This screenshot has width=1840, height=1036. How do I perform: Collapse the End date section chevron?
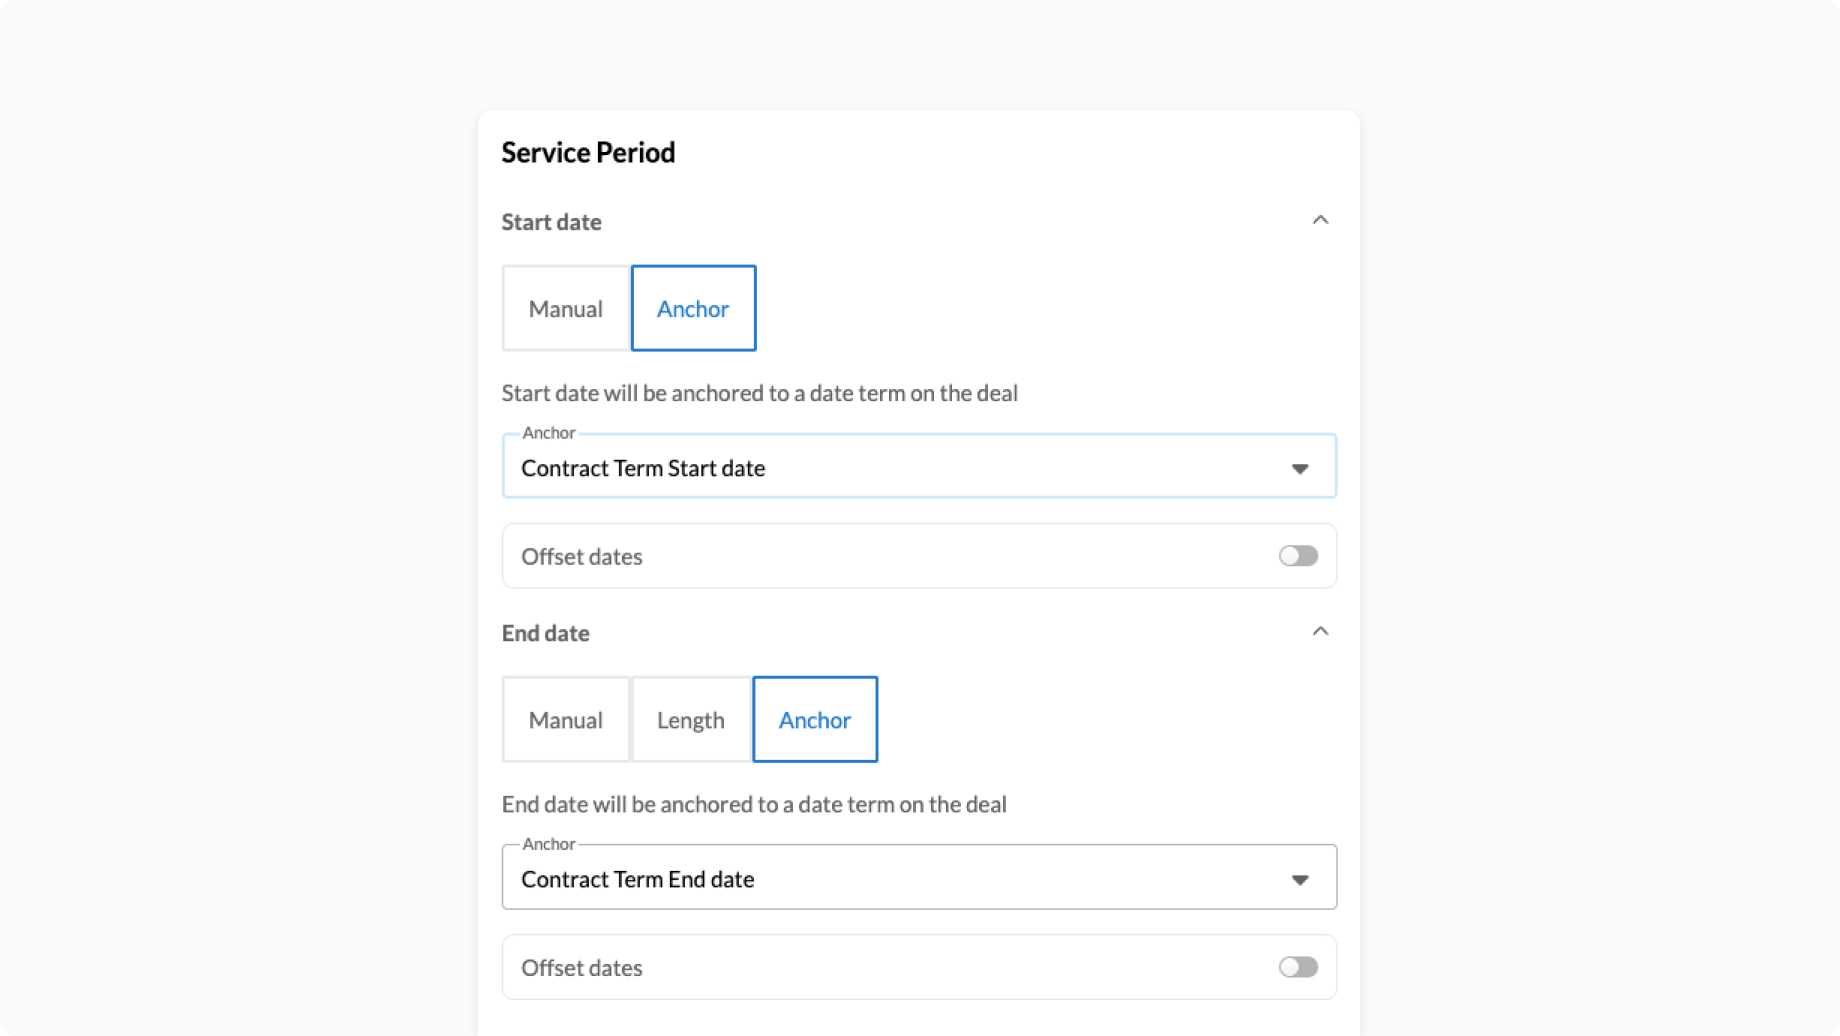pos(1320,631)
